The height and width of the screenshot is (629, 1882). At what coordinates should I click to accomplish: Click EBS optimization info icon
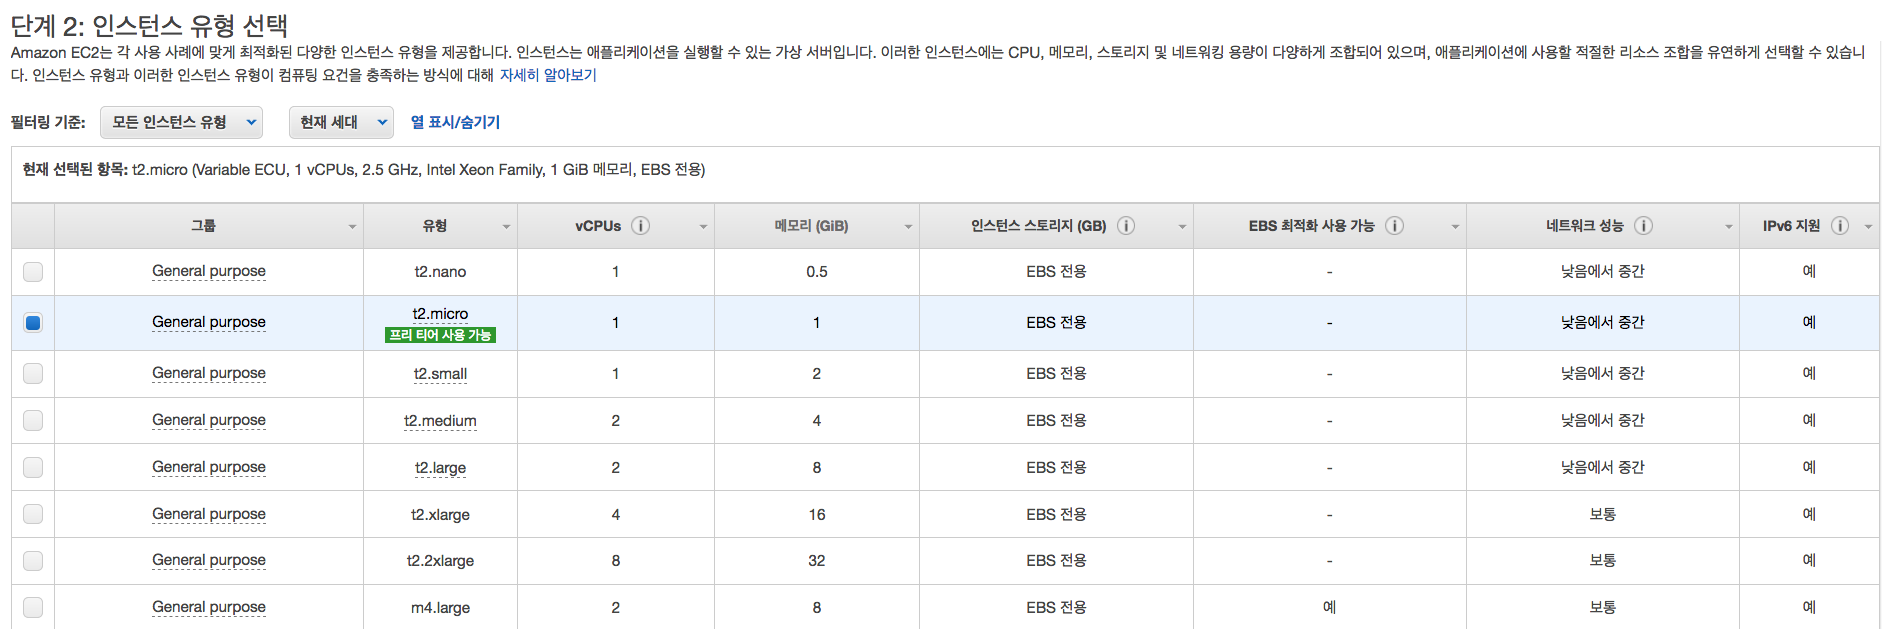tap(1395, 226)
